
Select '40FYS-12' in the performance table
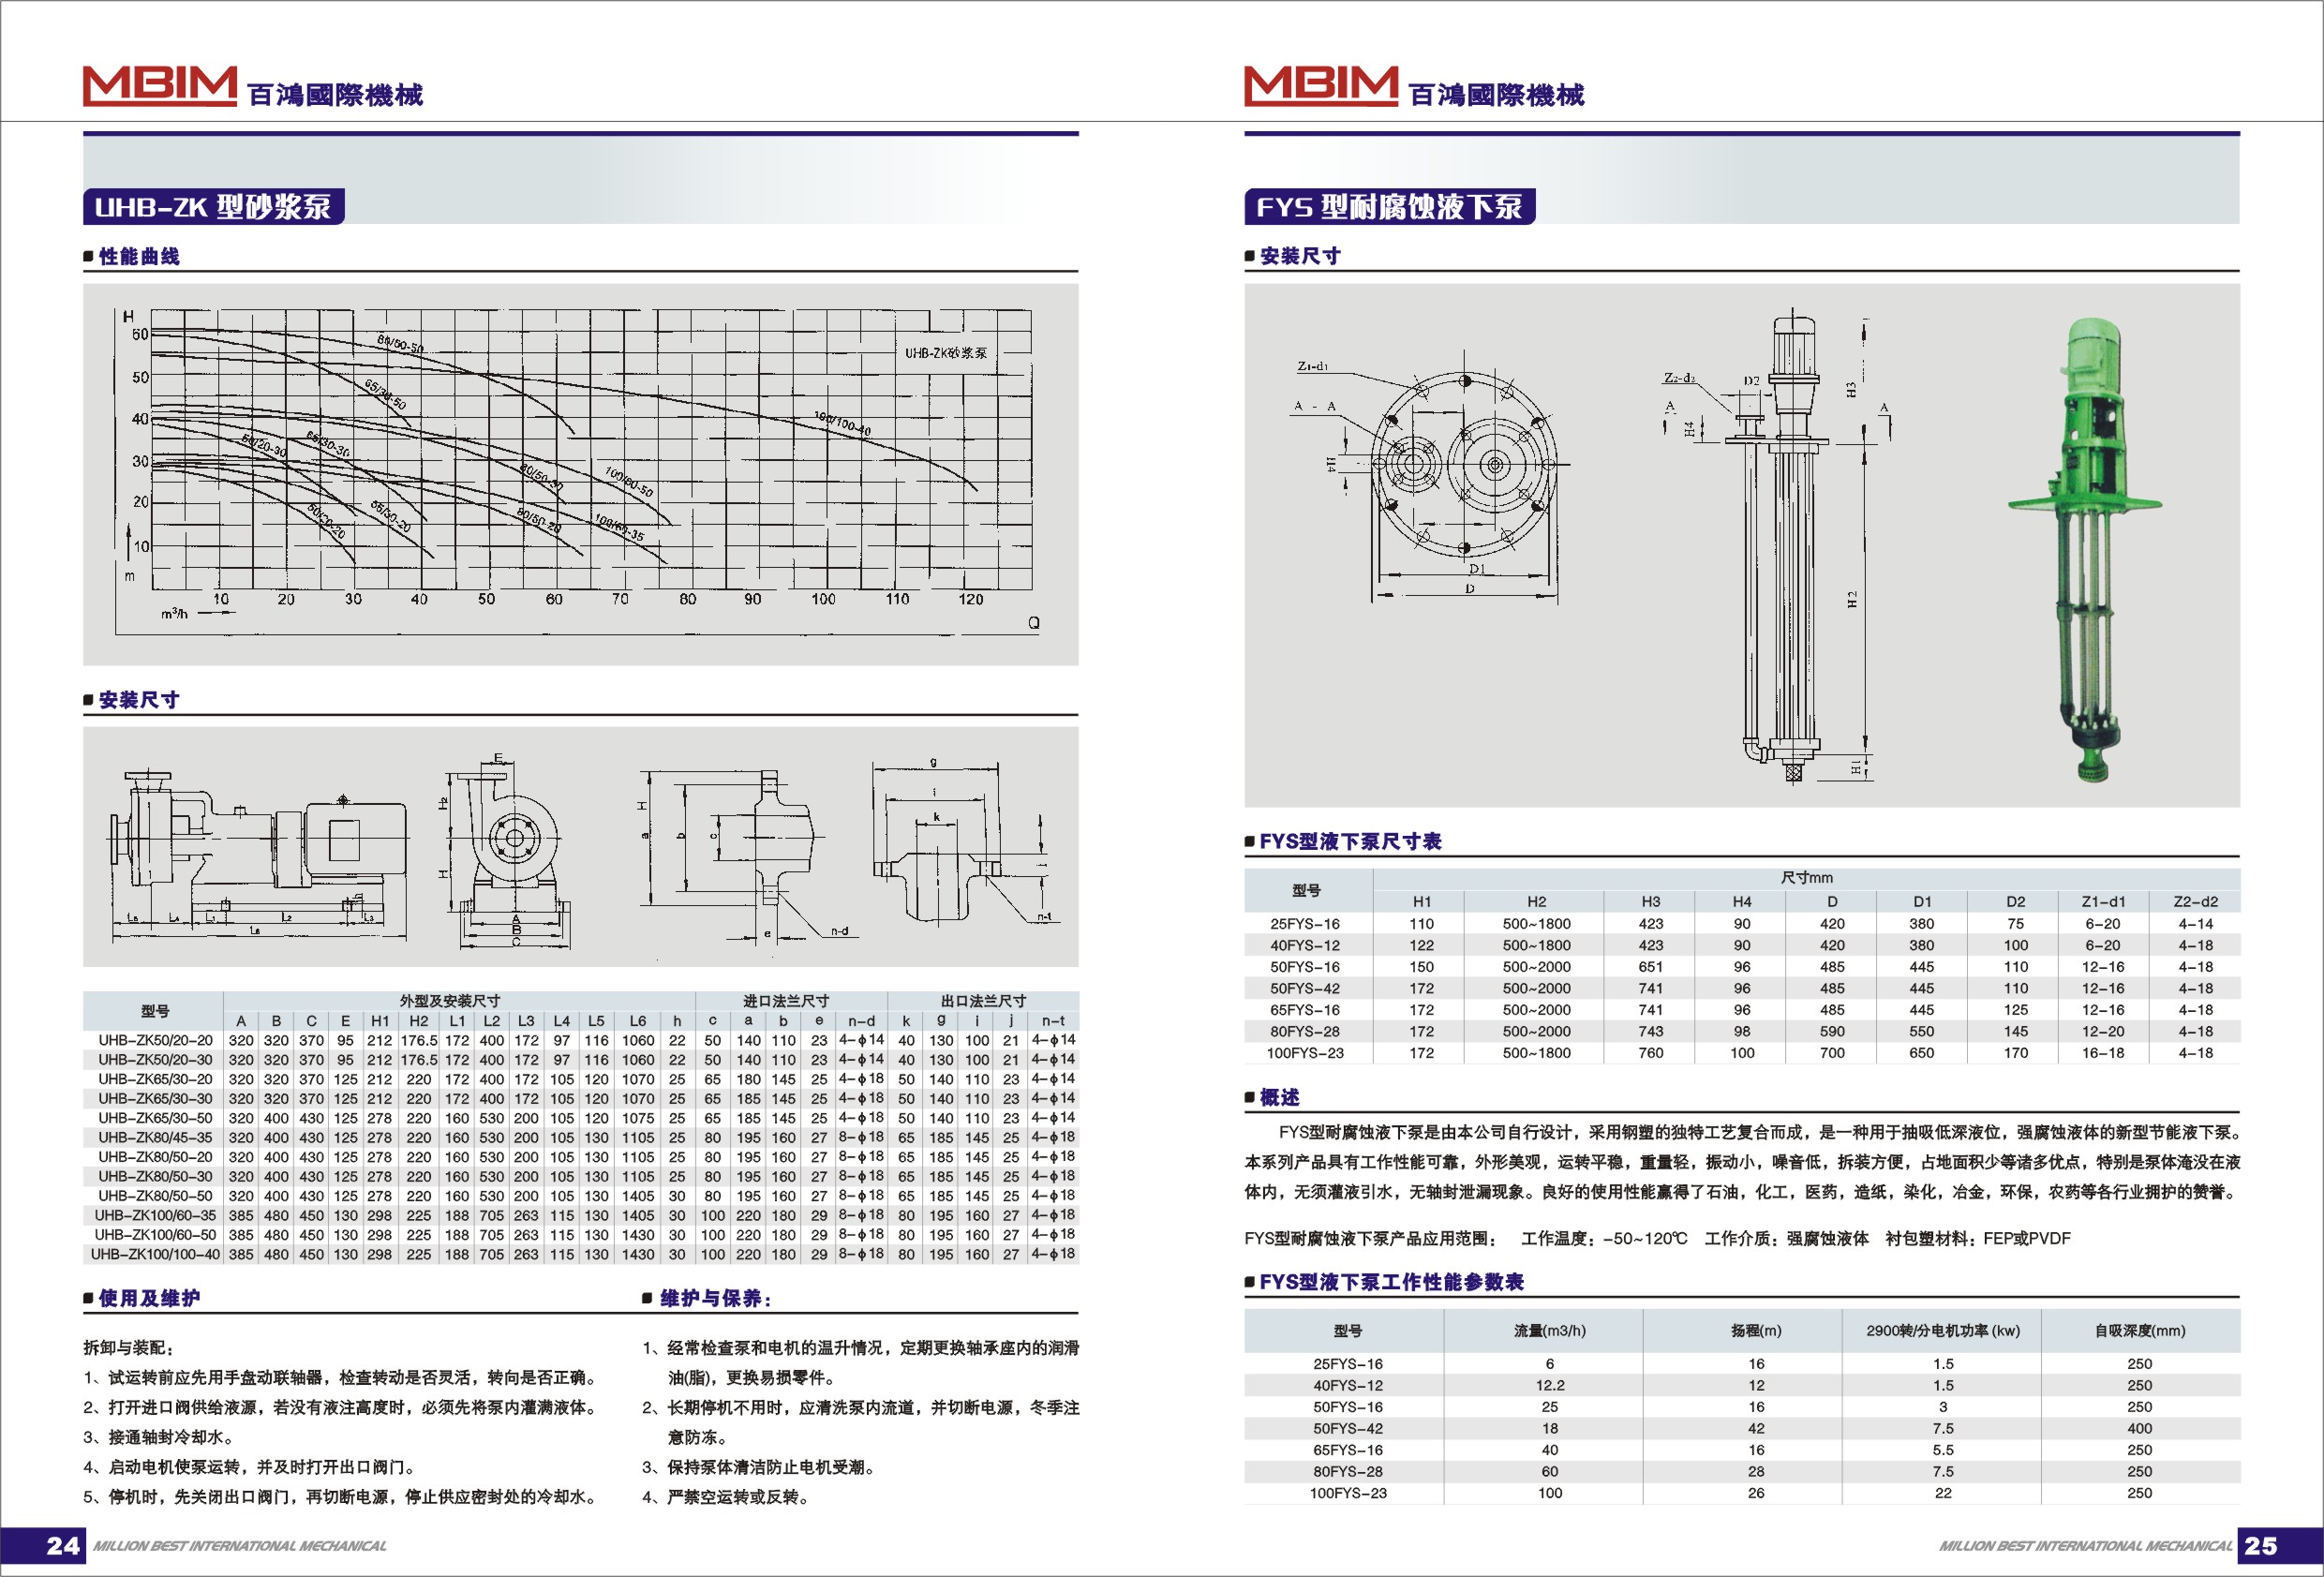(1348, 1385)
